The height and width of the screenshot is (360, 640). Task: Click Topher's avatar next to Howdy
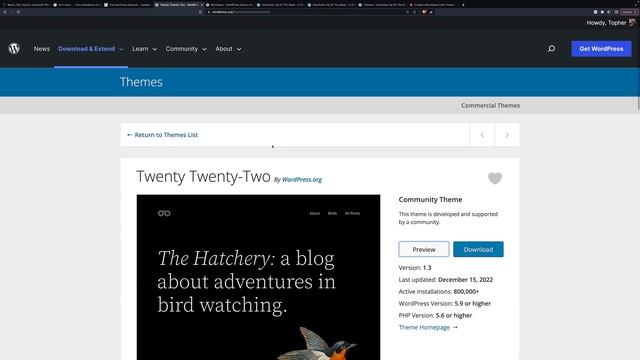tap(633, 22)
